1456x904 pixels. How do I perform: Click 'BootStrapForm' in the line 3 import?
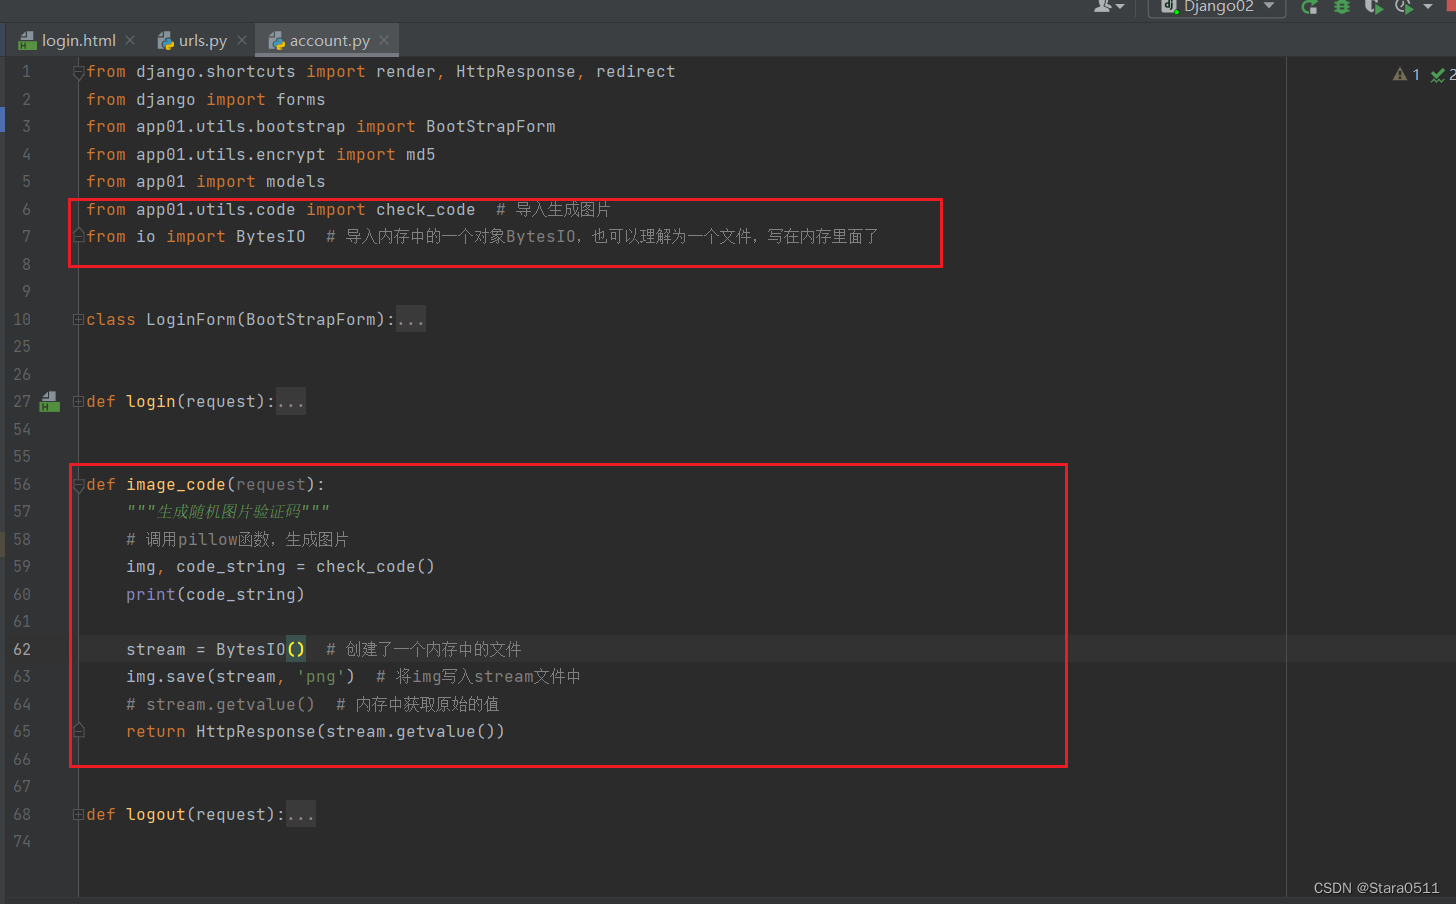click(491, 127)
